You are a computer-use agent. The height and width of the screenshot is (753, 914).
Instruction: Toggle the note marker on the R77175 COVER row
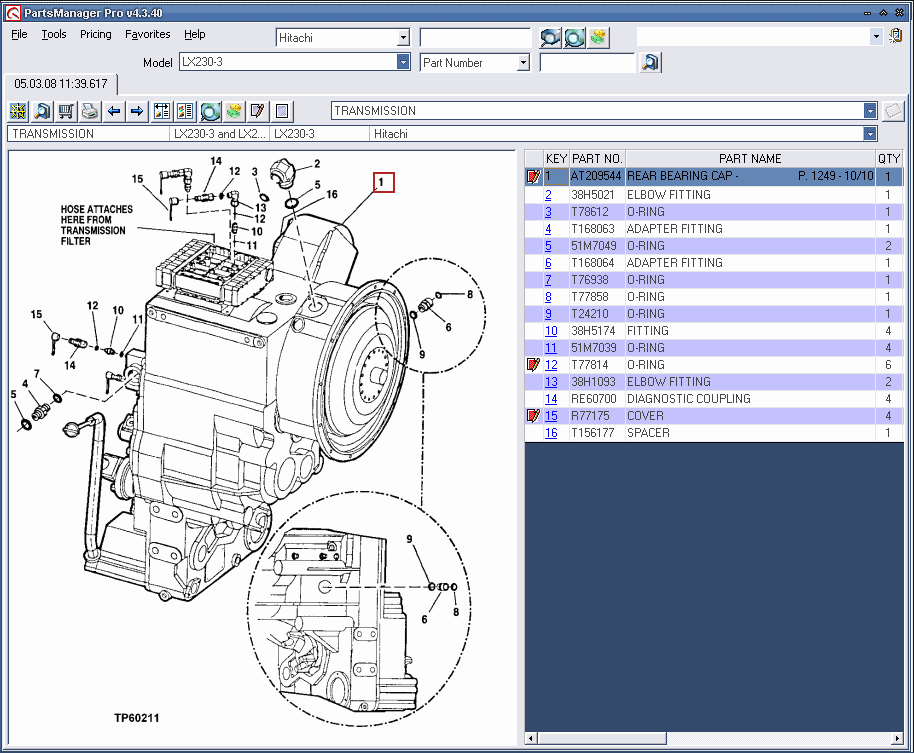534,415
